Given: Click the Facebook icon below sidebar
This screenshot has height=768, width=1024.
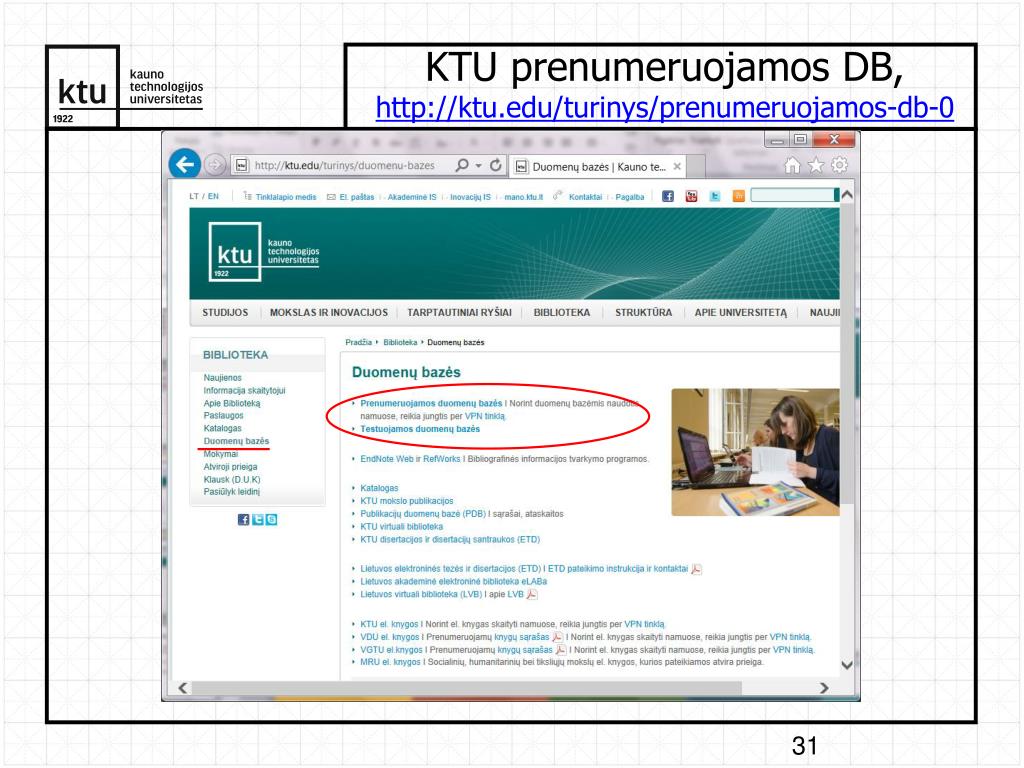Looking at the screenshot, I should click(x=243, y=520).
